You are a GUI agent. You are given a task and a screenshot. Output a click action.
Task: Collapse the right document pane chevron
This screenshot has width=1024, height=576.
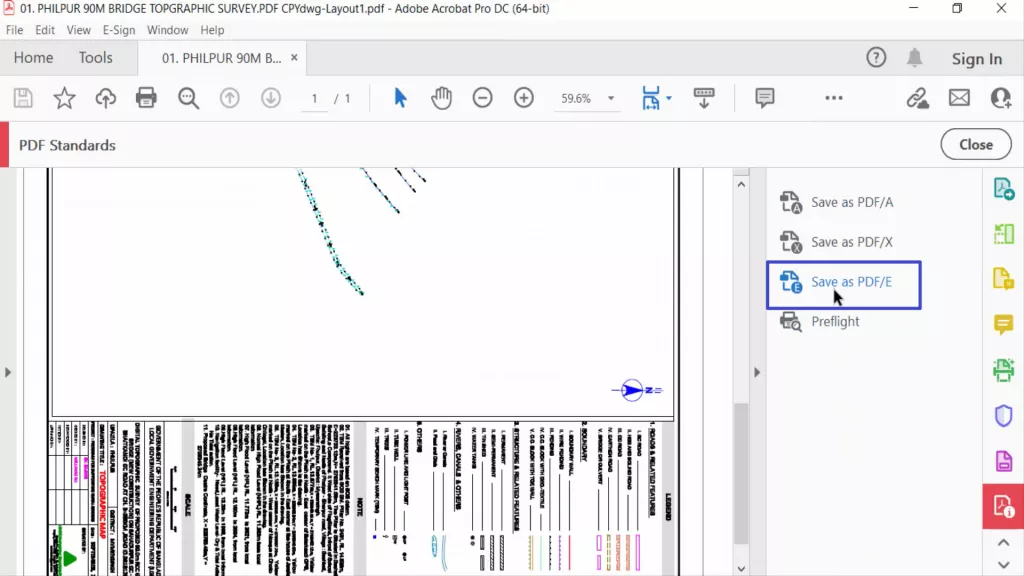[757, 371]
